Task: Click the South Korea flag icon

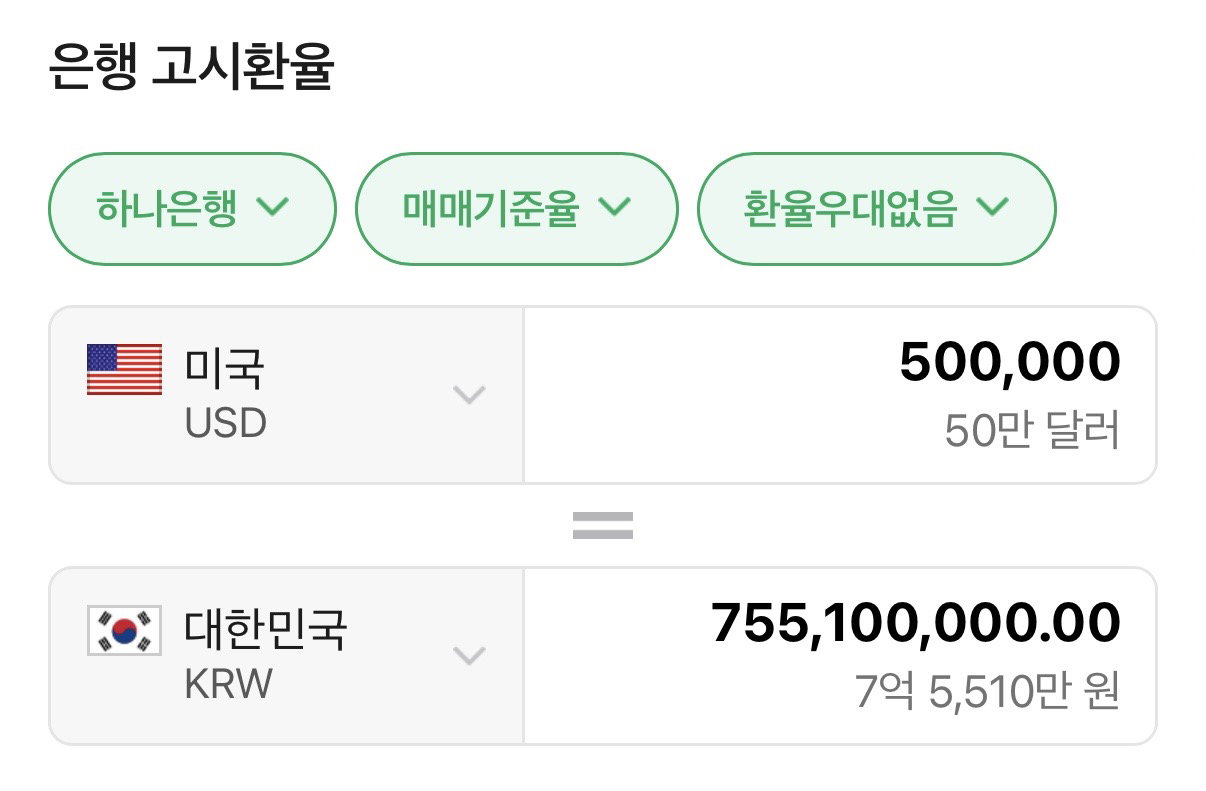Action: [x=124, y=631]
